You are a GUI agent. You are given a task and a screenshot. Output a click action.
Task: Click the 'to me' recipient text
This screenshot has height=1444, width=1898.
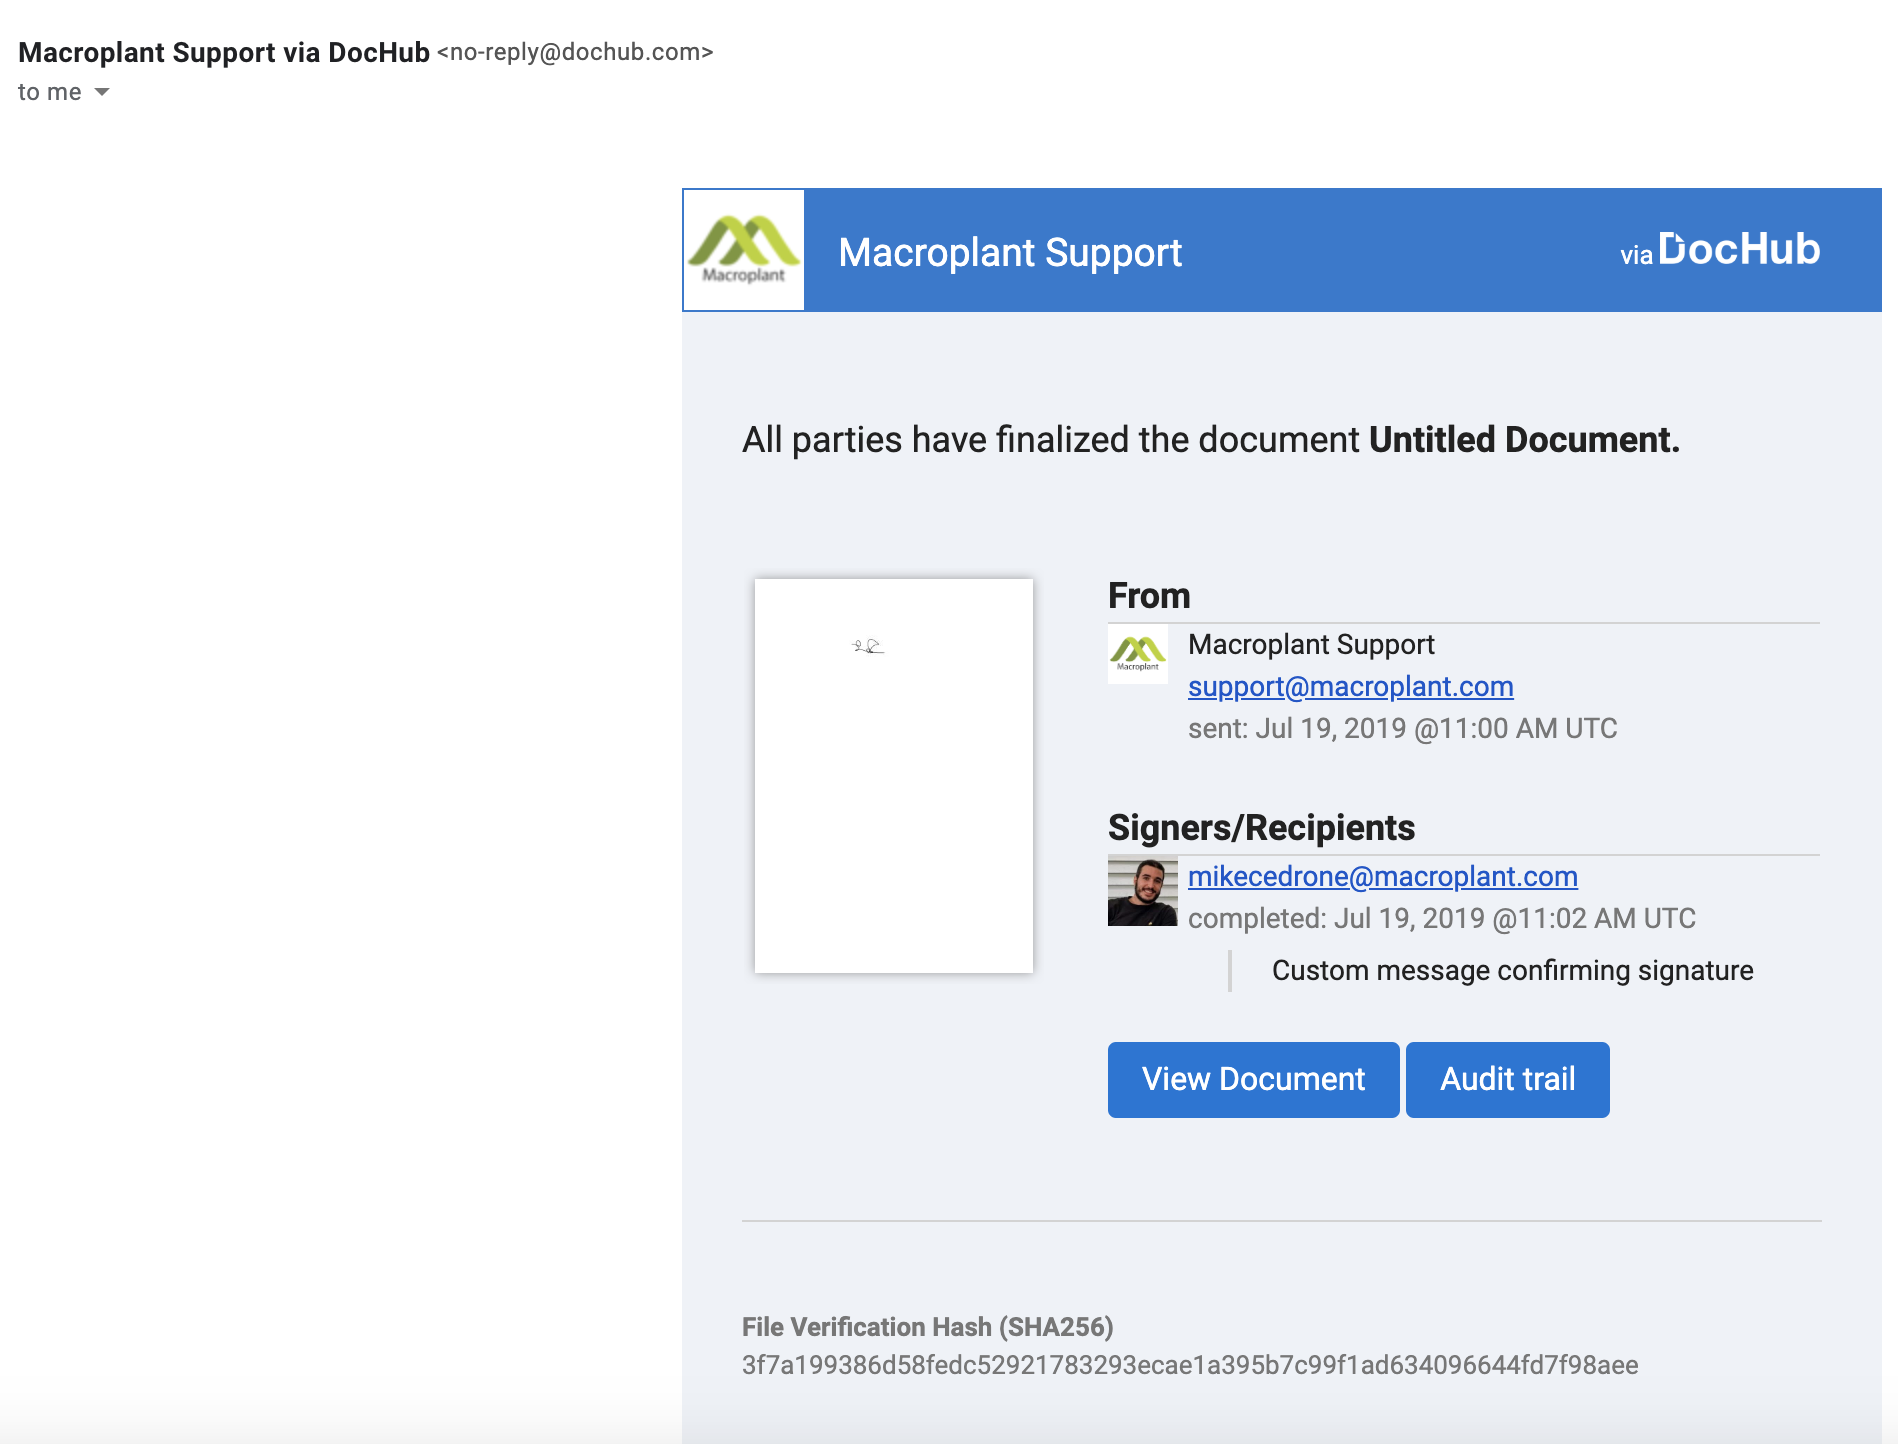pyautogui.click(x=50, y=92)
